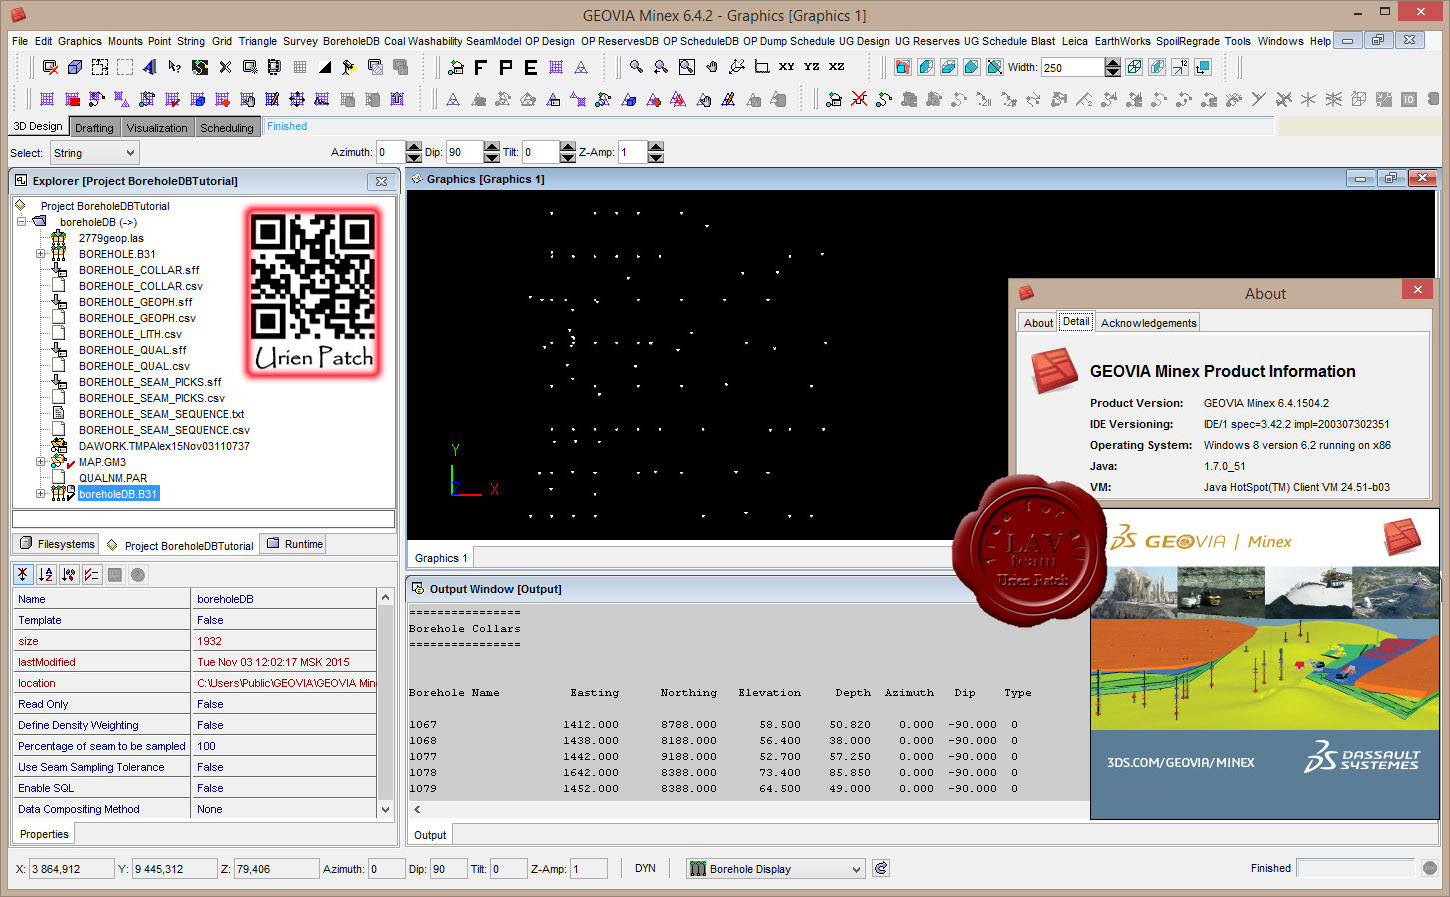Click the refresh icon beside Borehole Display

coord(880,868)
